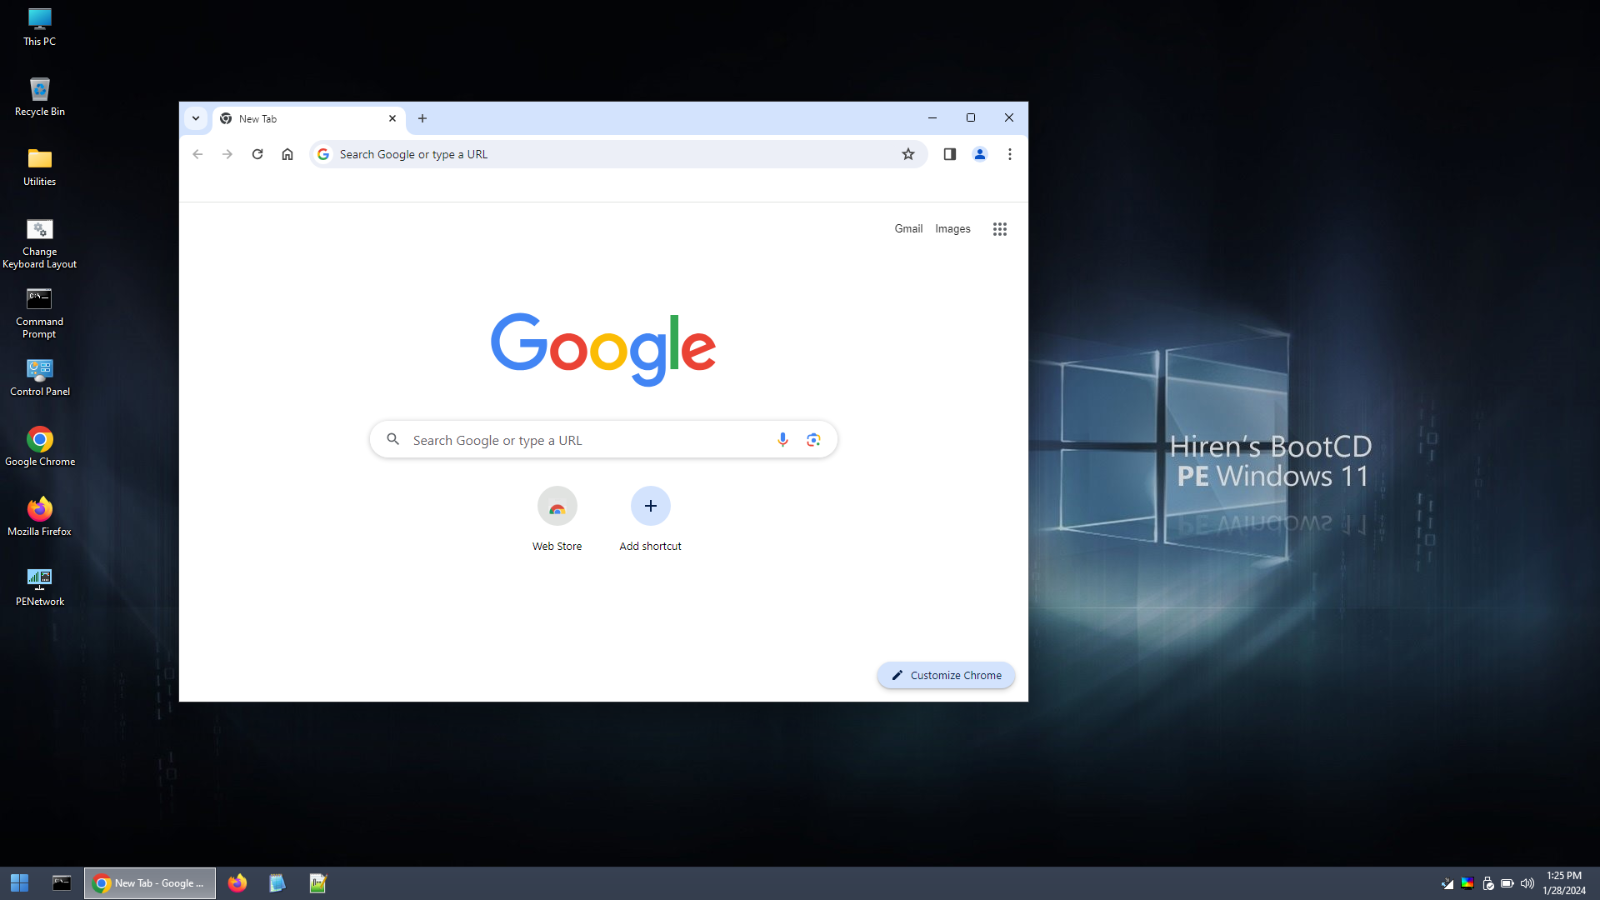Search by image with Google Lens icon
1600x900 pixels.
pyautogui.click(x=813, y=440)
